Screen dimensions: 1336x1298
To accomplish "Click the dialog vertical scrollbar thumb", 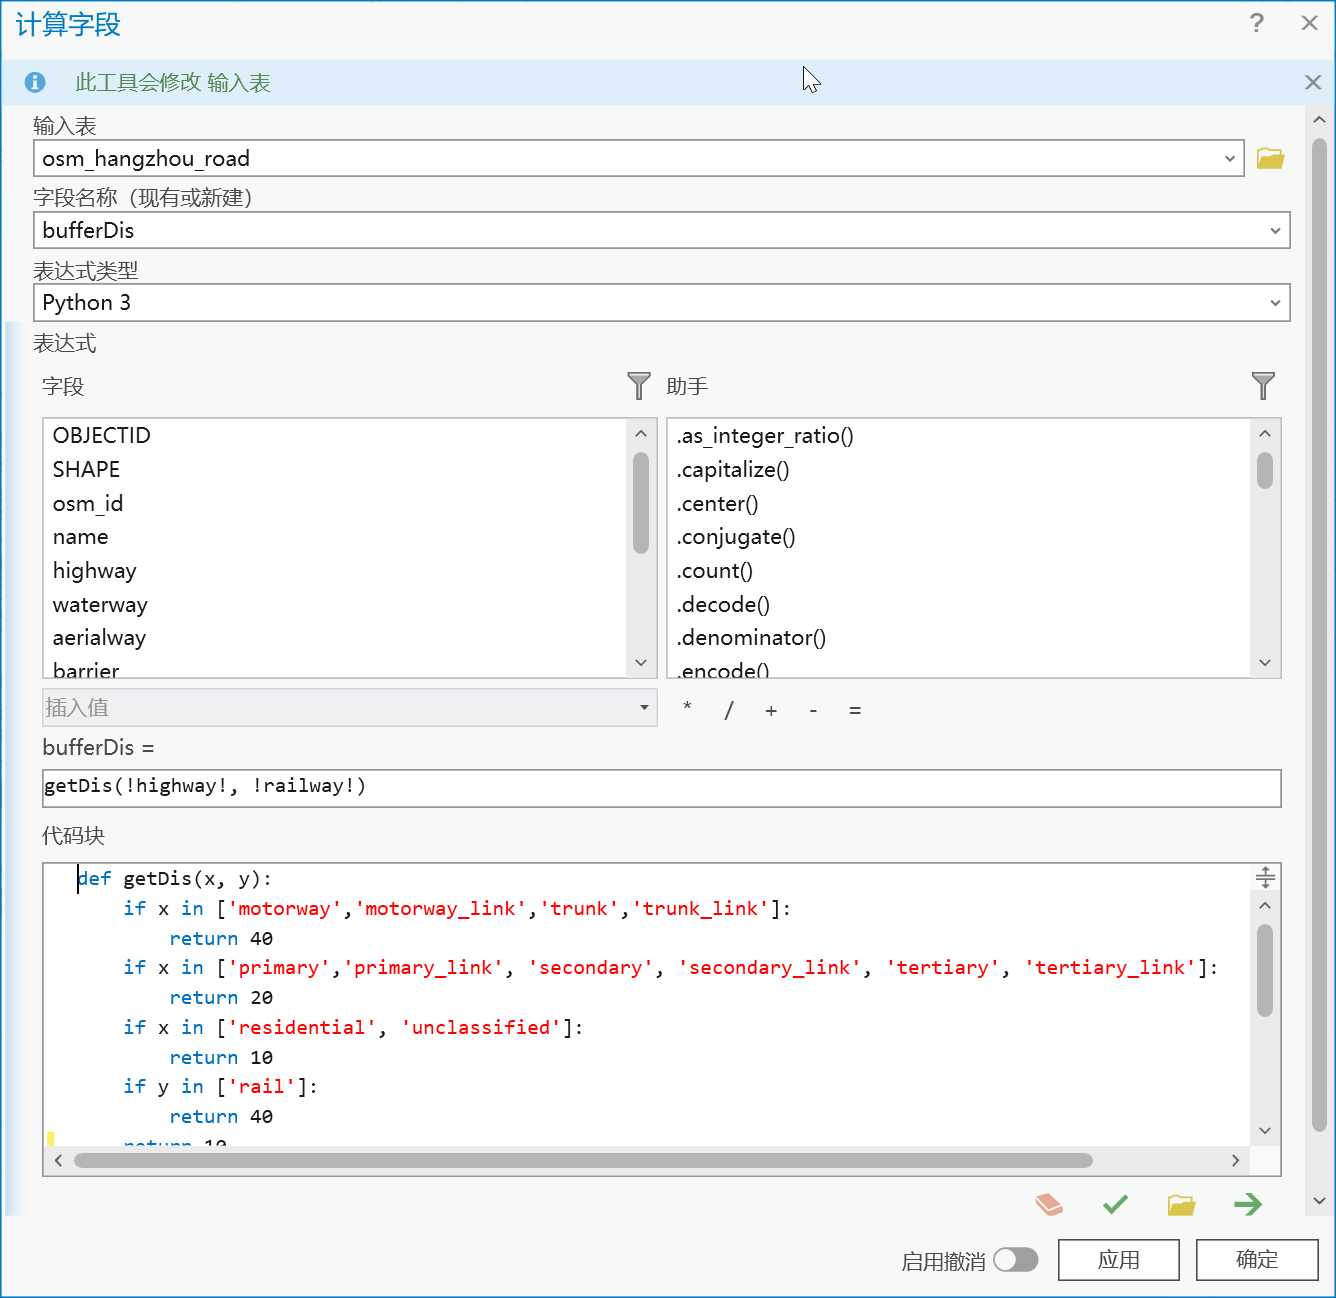I will (x=1319, y=635).
